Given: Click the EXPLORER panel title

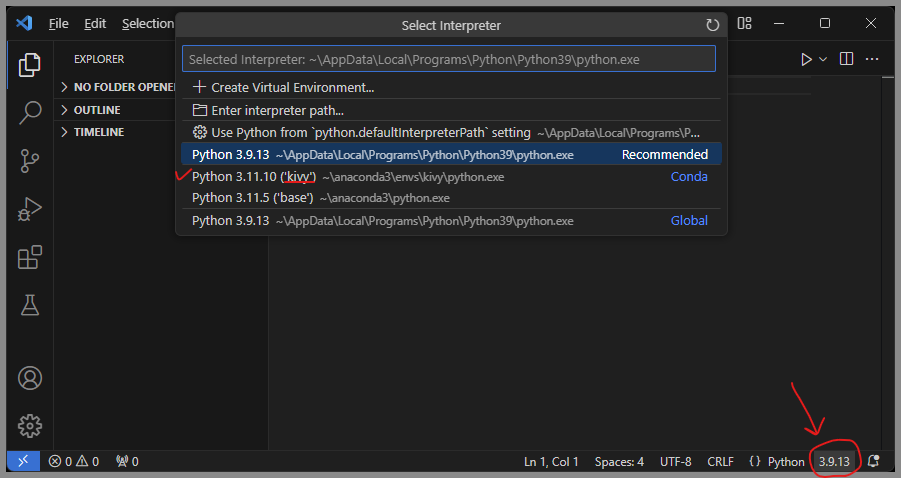Looking at the screenshot, I should coord(99,59).
